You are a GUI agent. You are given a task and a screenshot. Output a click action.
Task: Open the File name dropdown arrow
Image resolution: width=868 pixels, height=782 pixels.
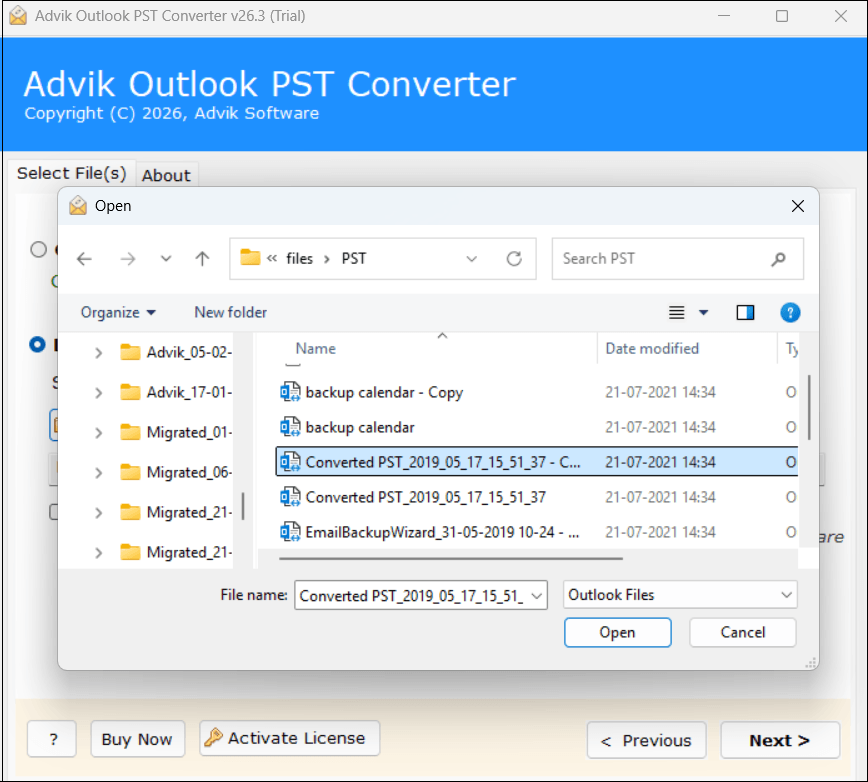click(536, 596)
